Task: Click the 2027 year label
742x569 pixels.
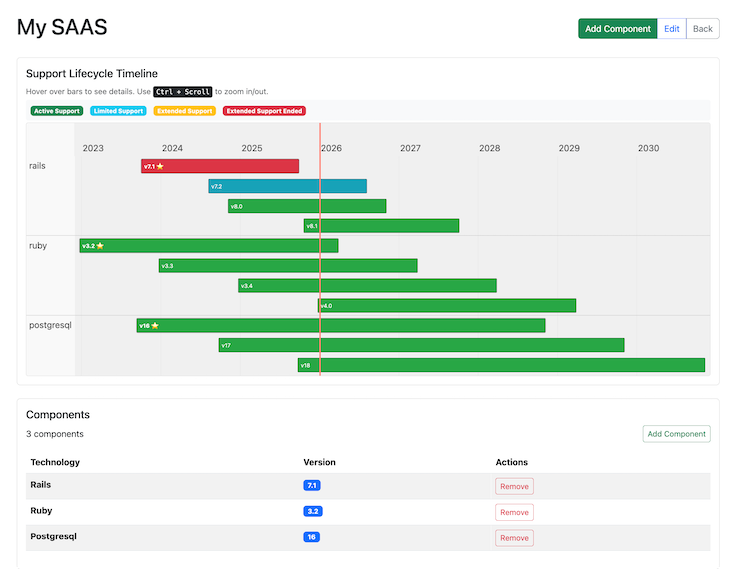Action: [x=410, y=148]
